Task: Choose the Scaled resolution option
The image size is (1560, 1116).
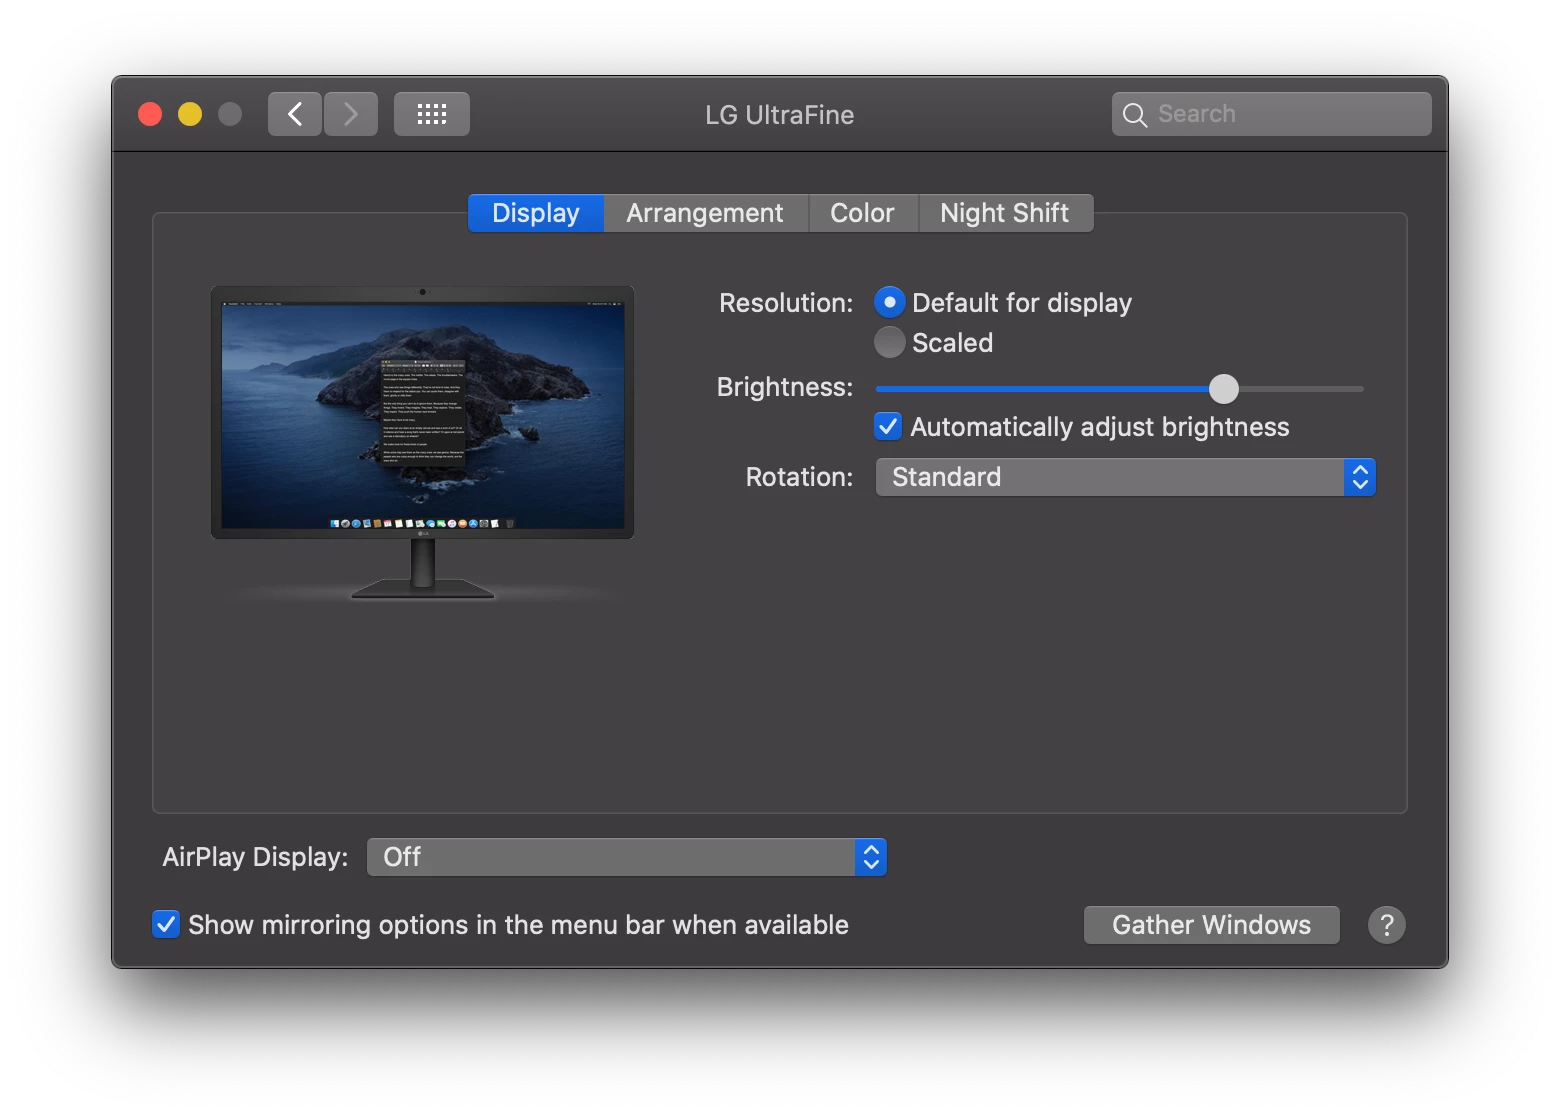Action: coord(889,342)
